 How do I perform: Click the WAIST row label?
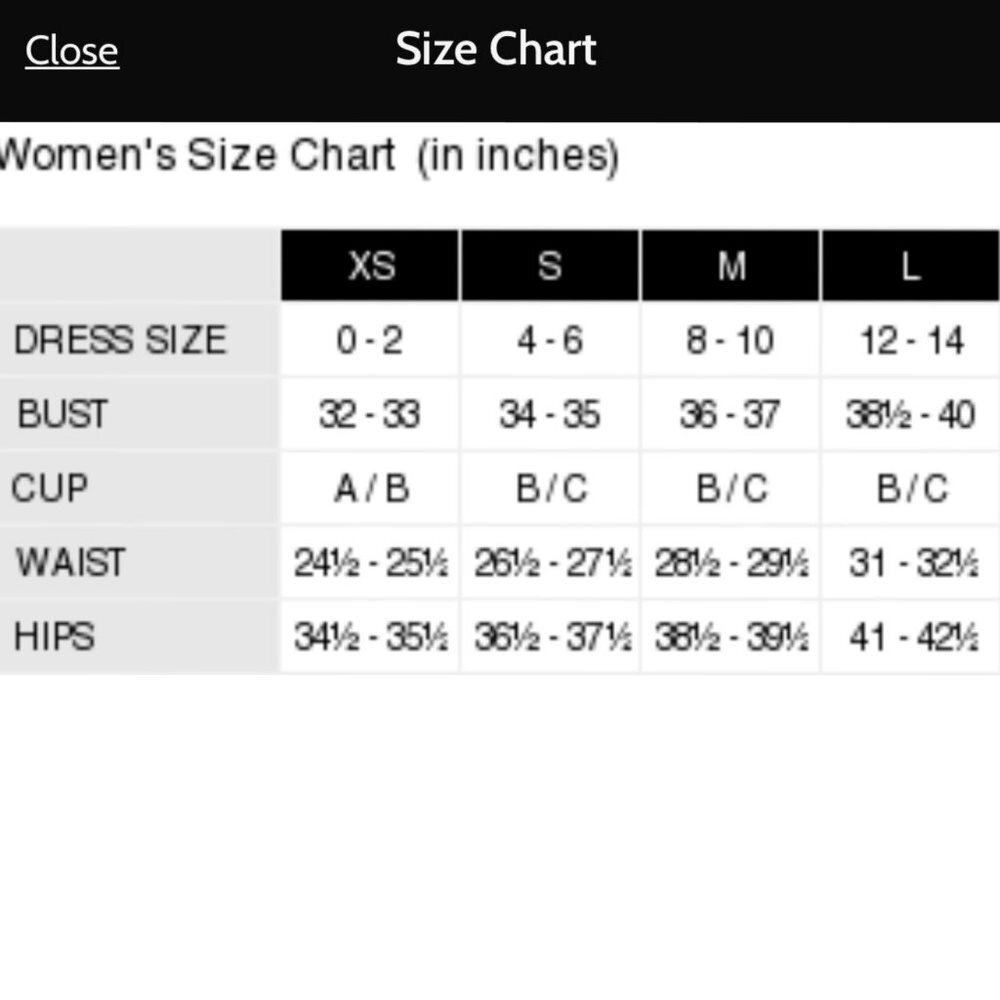coord(70,562)
